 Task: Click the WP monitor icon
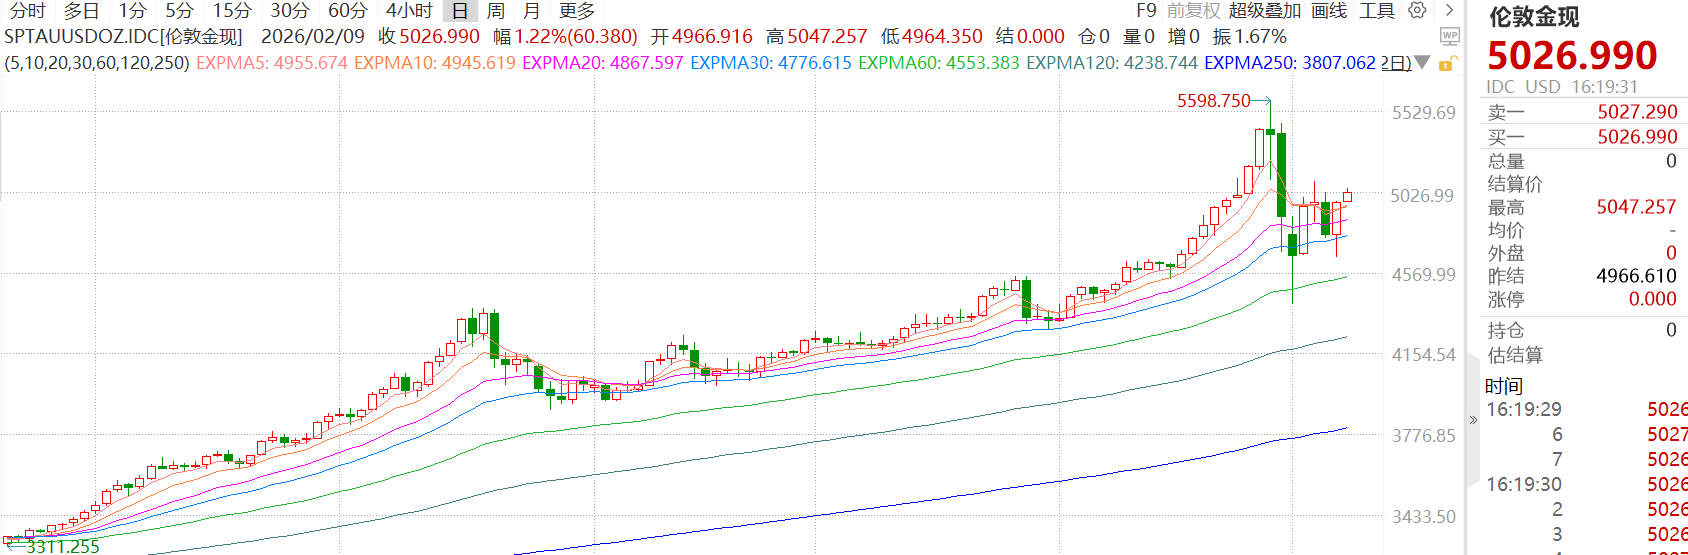(x=1449, y=37)
